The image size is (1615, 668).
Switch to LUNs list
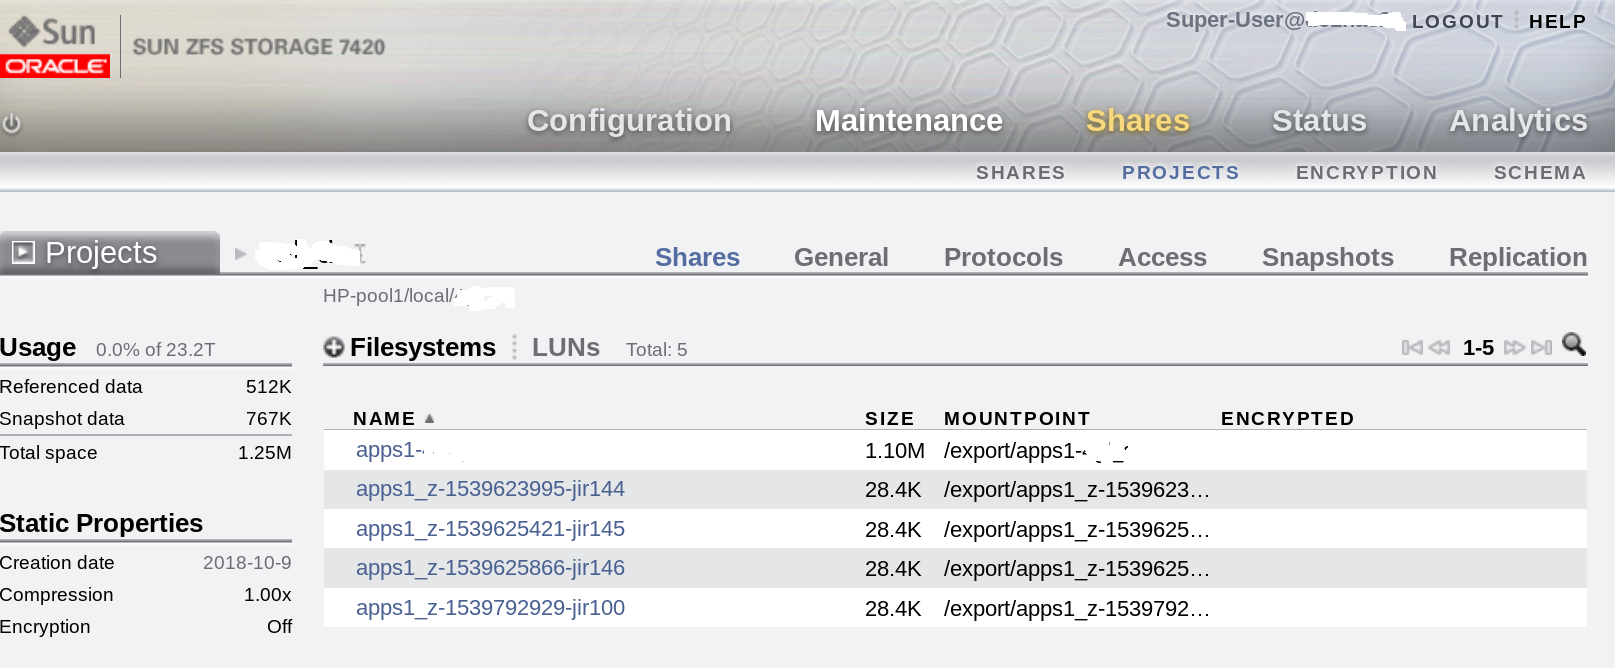(x=566, y=347)
